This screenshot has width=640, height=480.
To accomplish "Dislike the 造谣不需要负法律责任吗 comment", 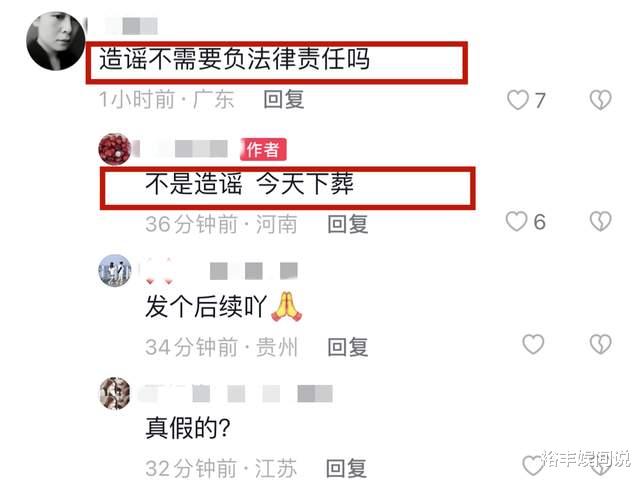I will tap(600, 100).
